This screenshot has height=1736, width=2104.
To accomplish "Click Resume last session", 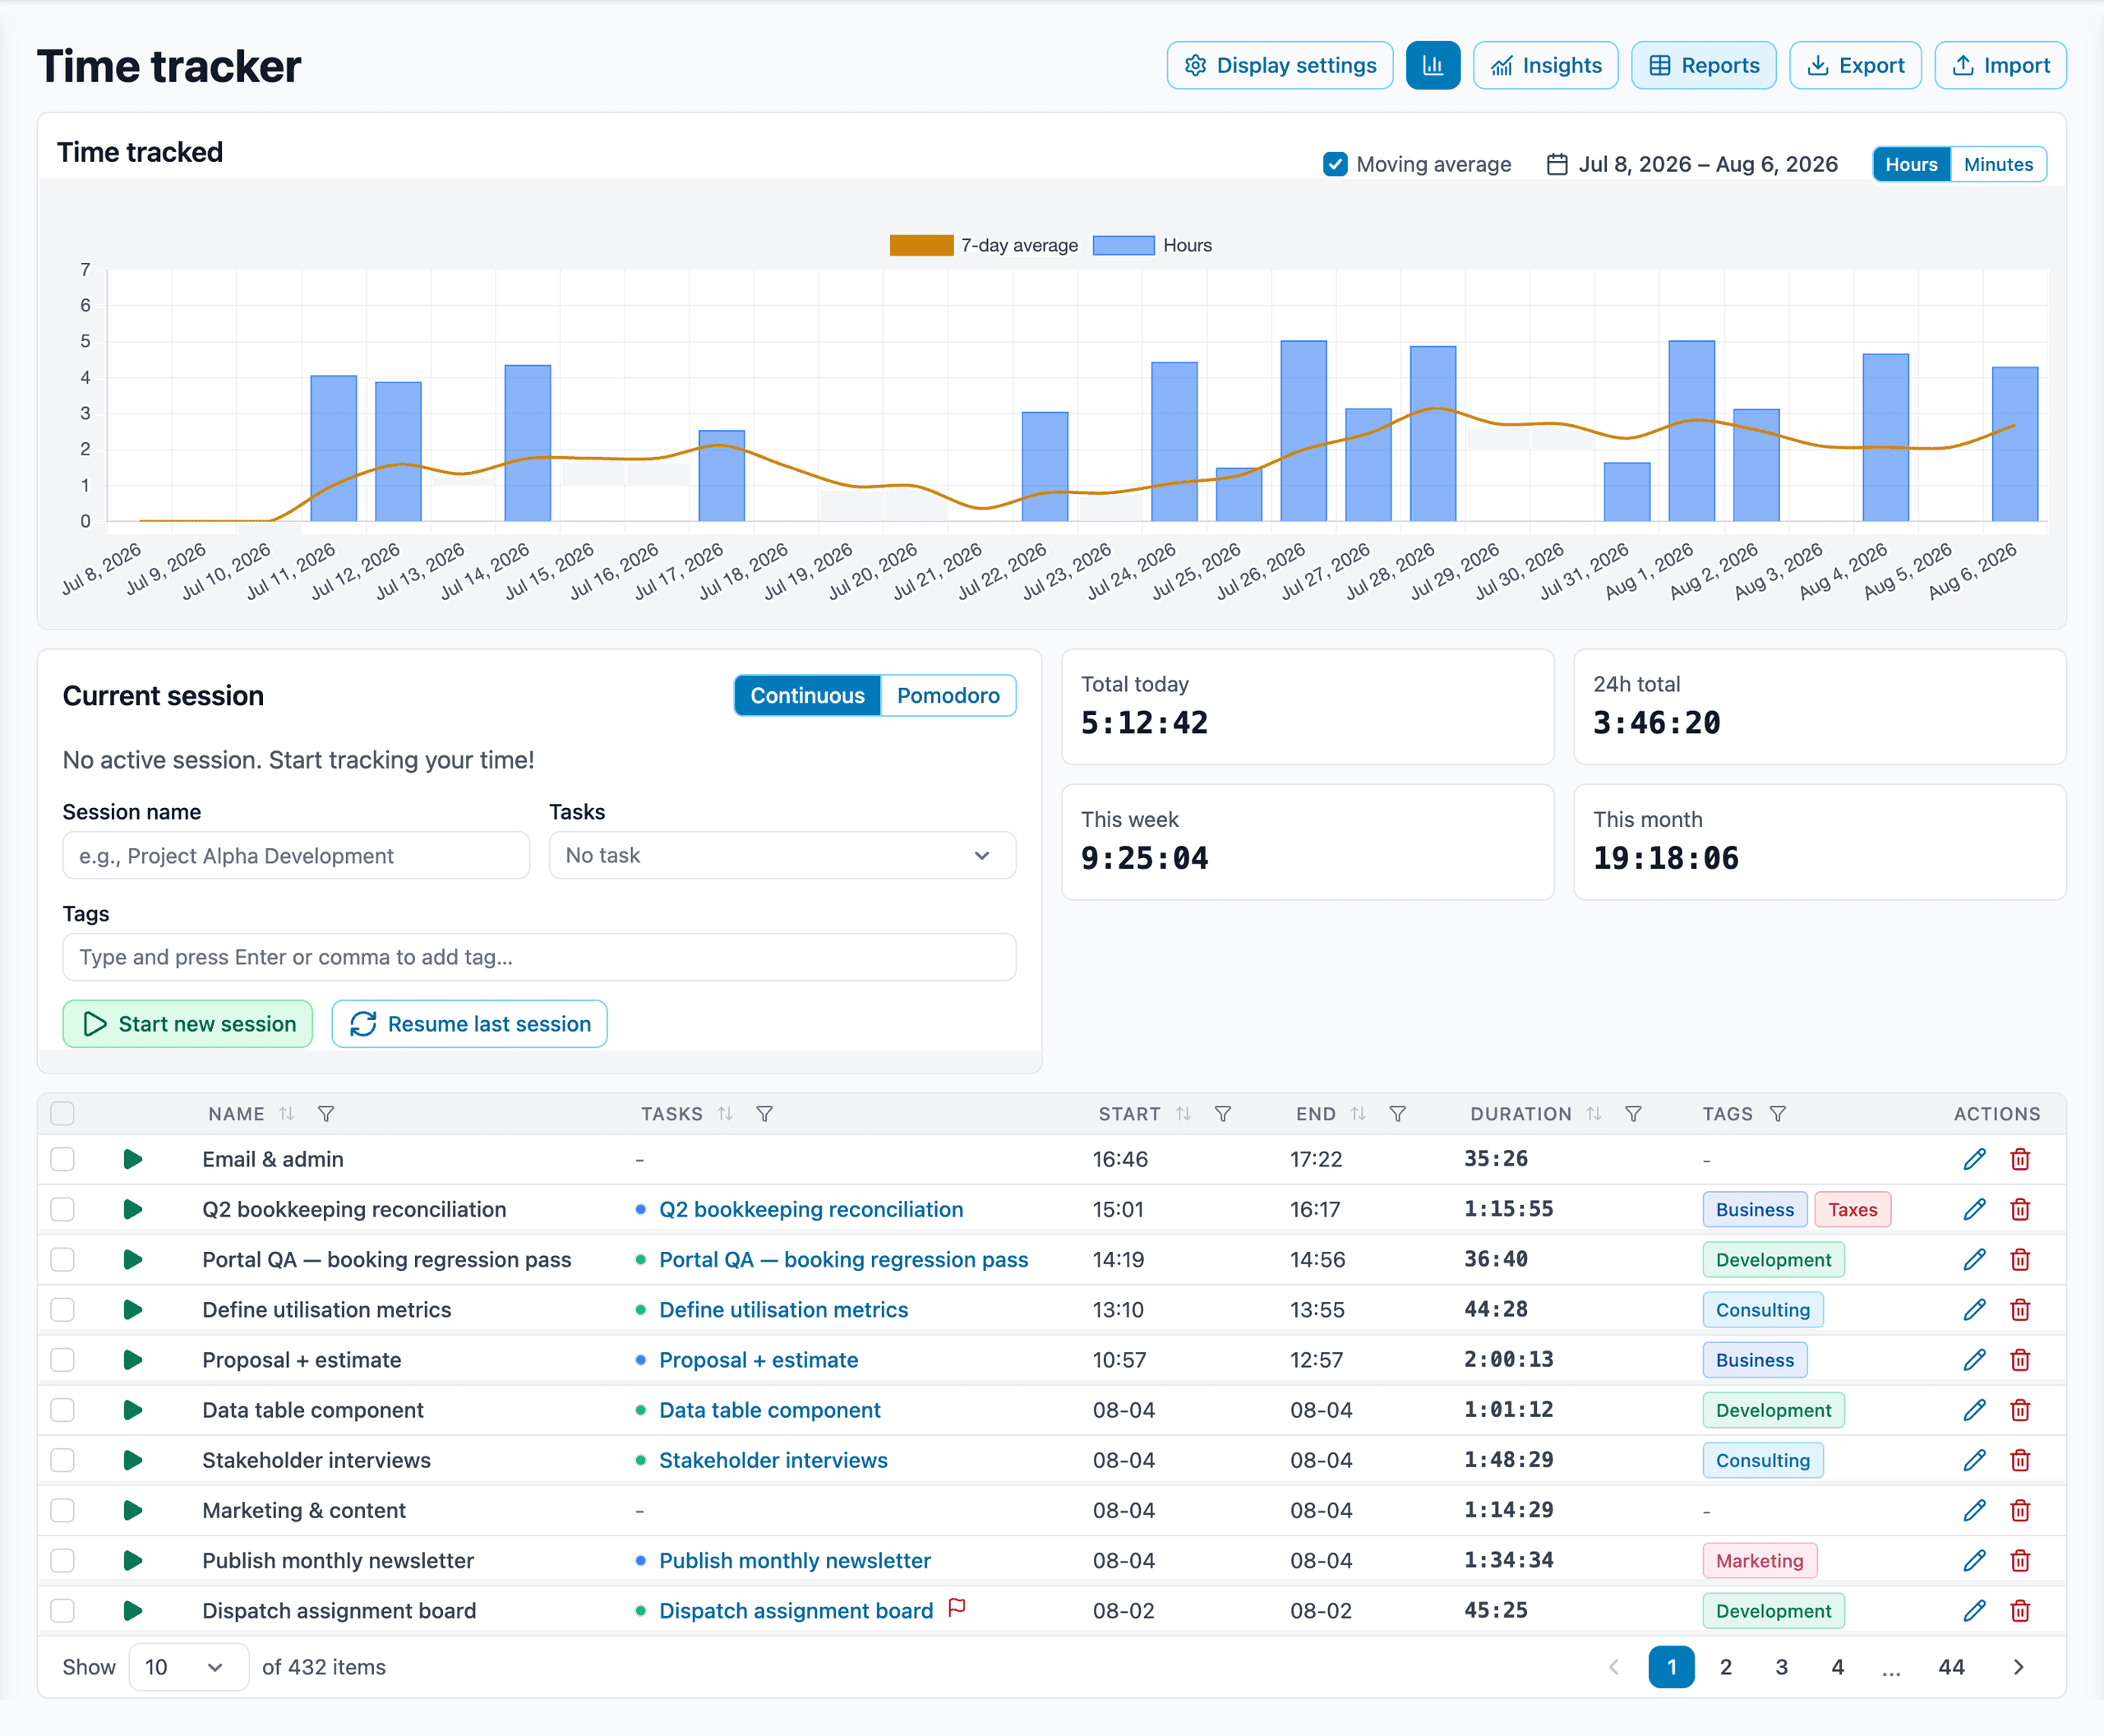I will (469, 1024).
